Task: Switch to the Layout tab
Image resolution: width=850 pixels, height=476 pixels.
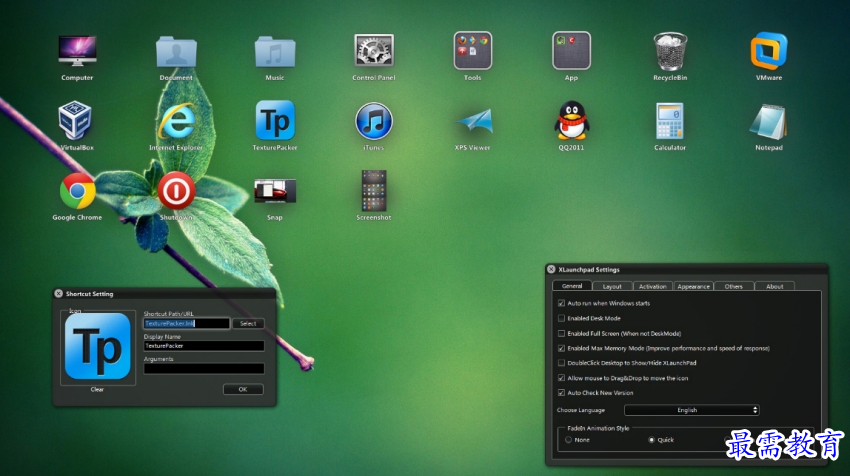Action: pos(612,286)
